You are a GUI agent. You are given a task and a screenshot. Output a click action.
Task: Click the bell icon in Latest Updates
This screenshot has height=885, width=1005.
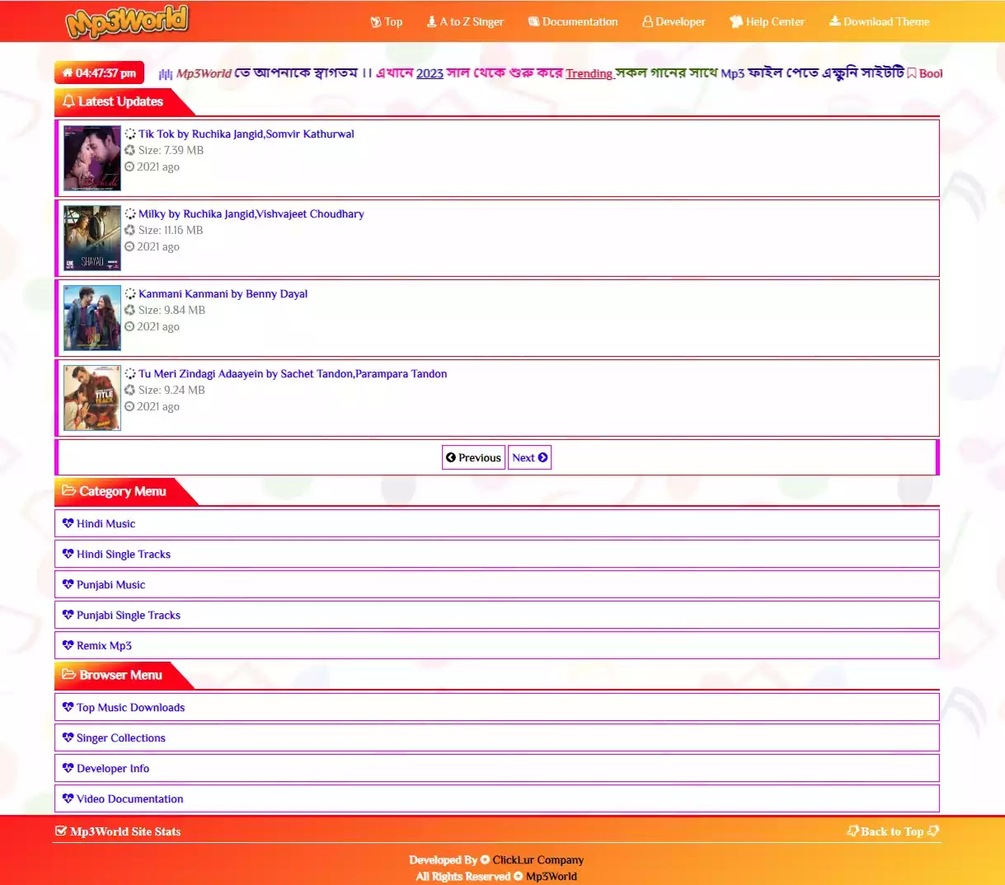tap(69, 101)
